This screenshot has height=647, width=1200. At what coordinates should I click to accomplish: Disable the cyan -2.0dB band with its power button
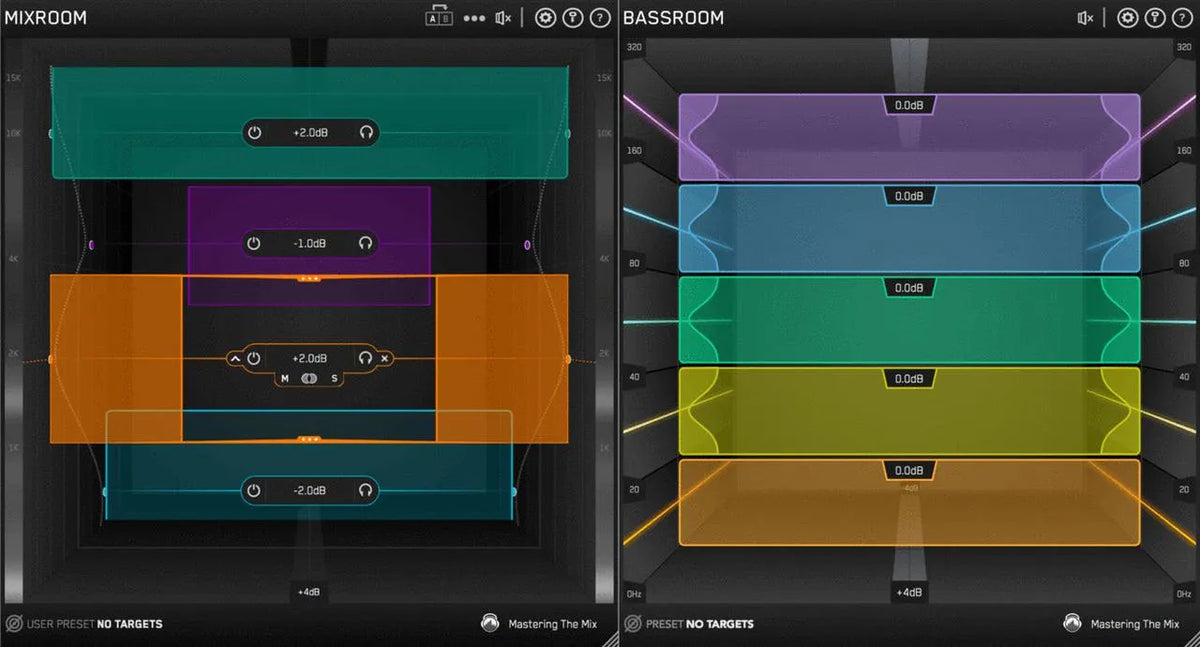[x=253, y=491]
